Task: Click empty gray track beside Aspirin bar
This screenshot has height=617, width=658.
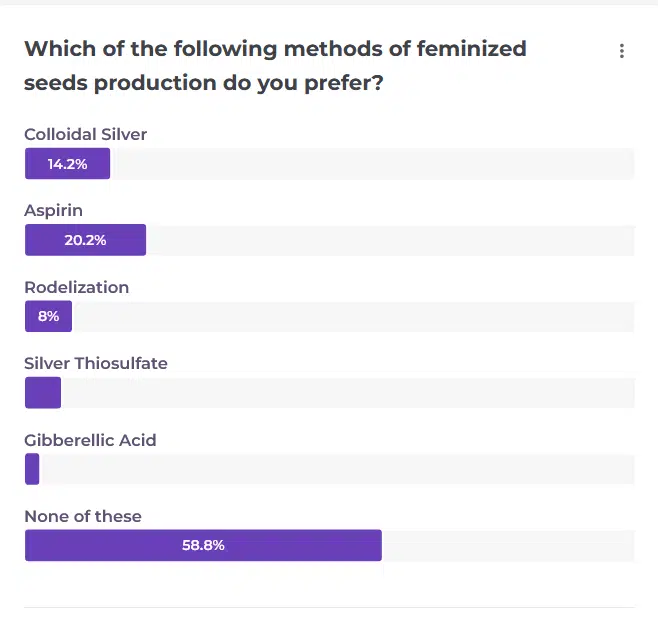Action: click(x=390, y=240)
